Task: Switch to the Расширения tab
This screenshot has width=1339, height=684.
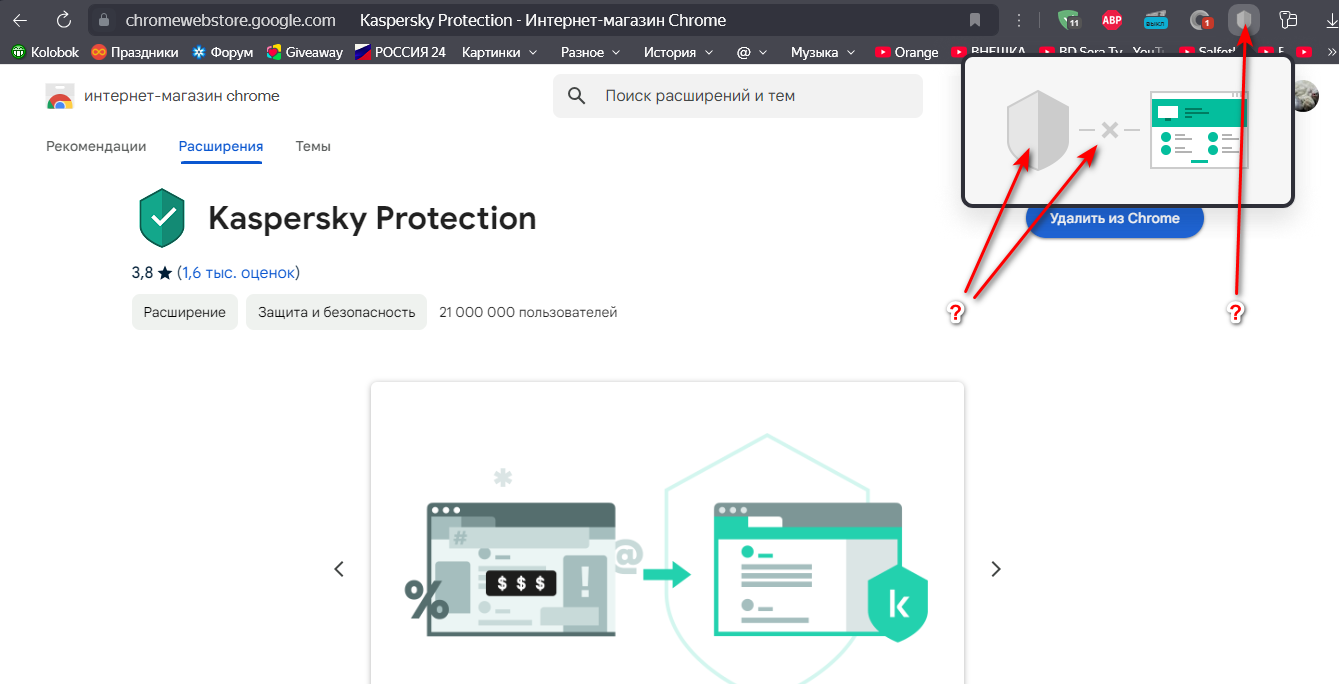Action: tap(221, 146)
